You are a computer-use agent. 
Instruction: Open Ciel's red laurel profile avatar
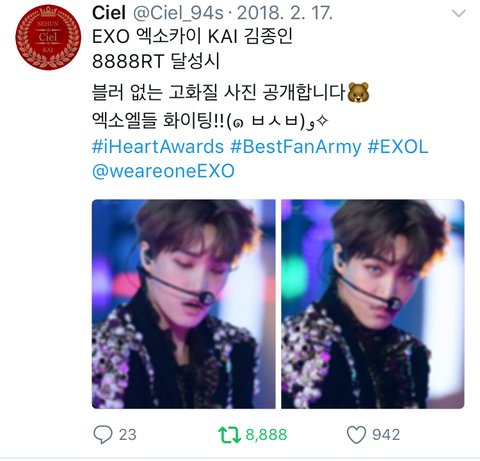tap(48, 37)
